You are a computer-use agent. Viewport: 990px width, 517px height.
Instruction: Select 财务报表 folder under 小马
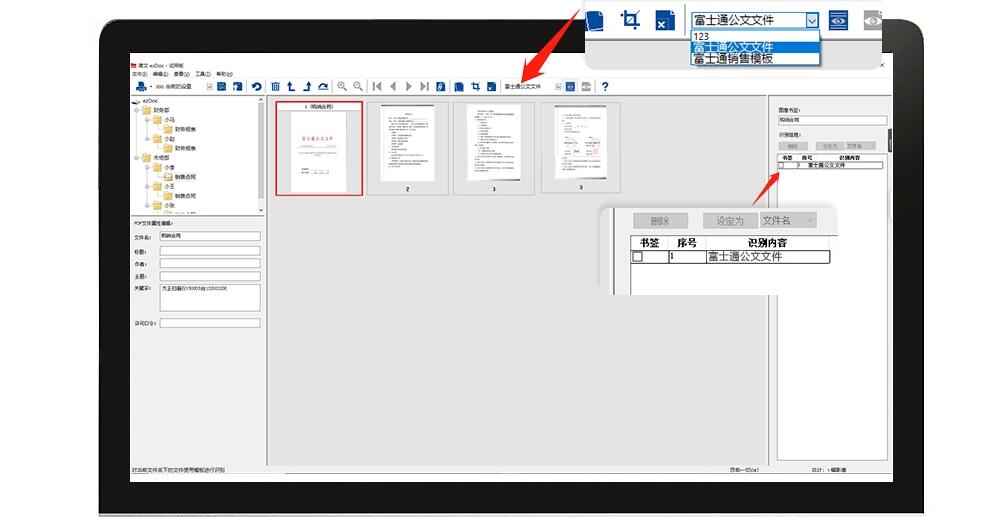185,129
